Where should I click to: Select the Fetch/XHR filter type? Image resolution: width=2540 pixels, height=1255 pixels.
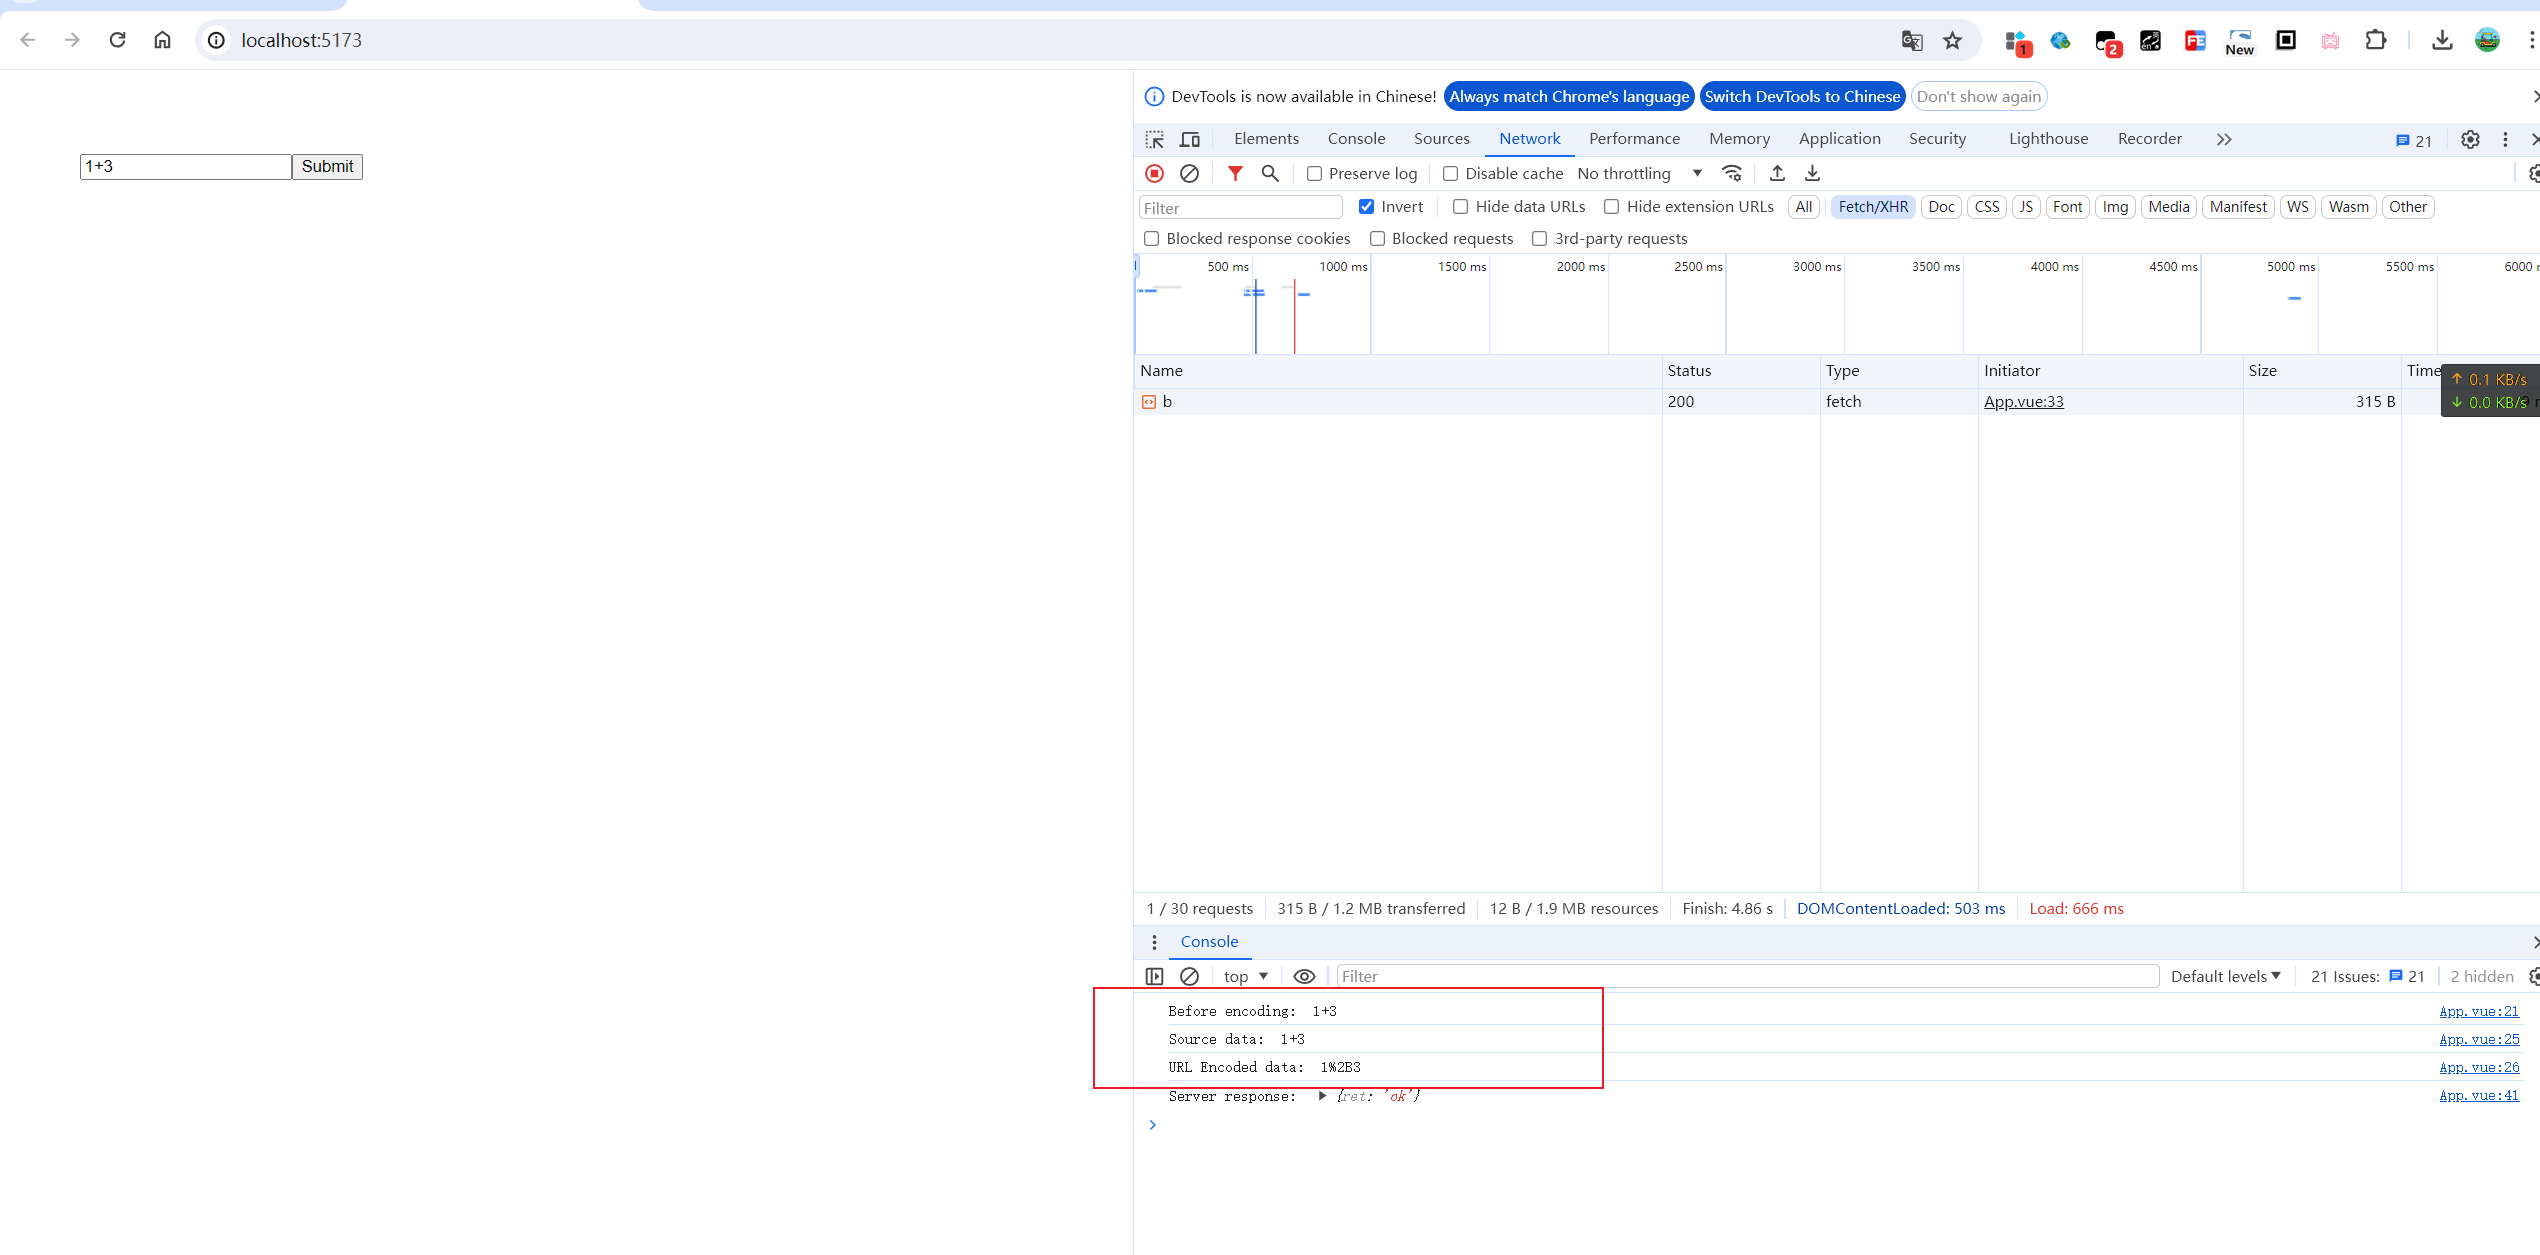(x=1873, y=207)
